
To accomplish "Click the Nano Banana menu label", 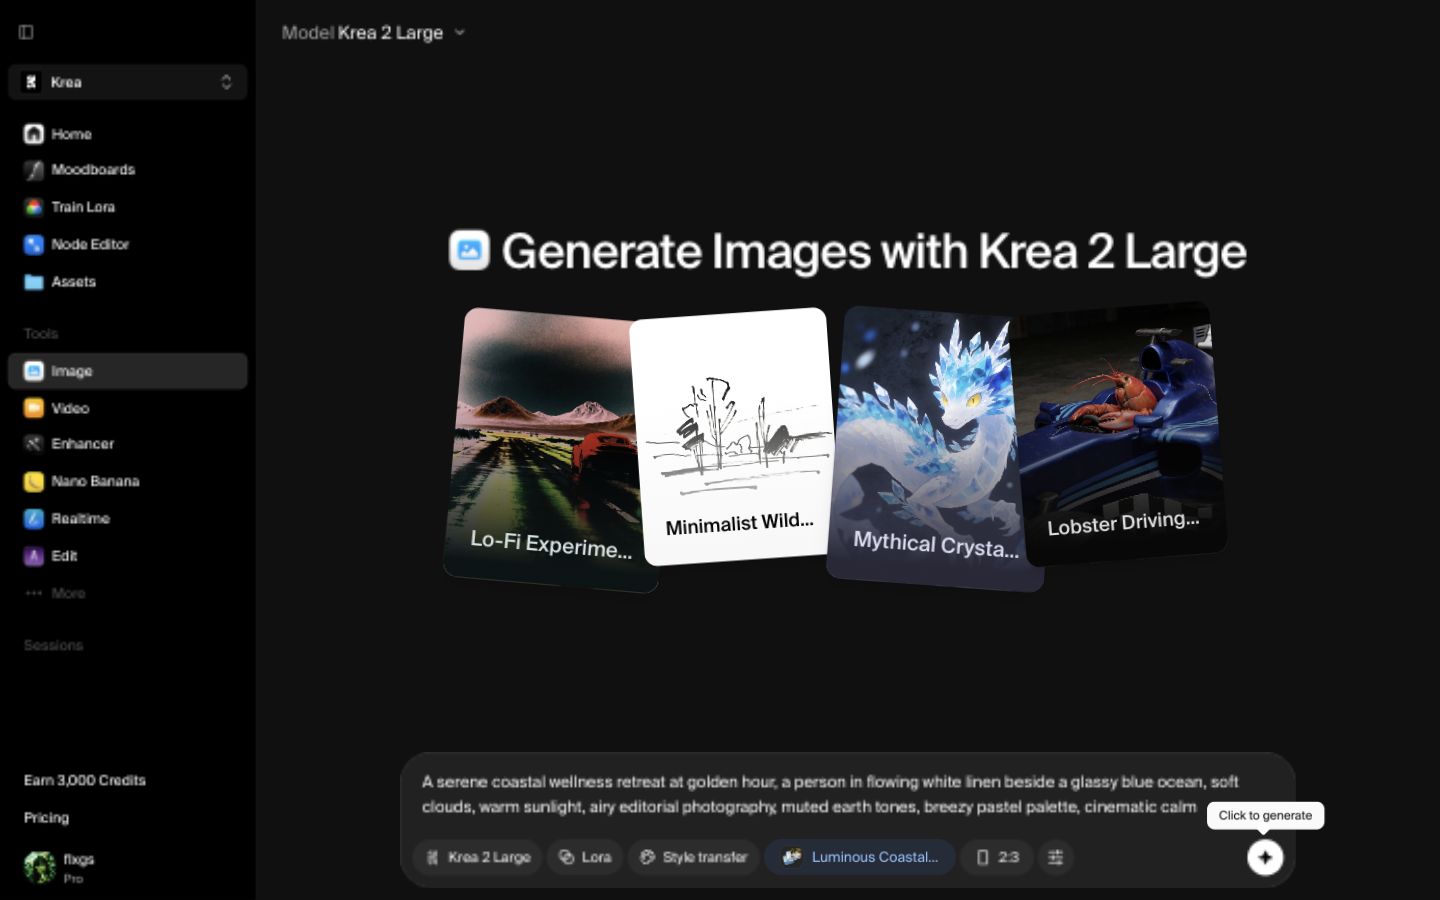I will (95, 481).
